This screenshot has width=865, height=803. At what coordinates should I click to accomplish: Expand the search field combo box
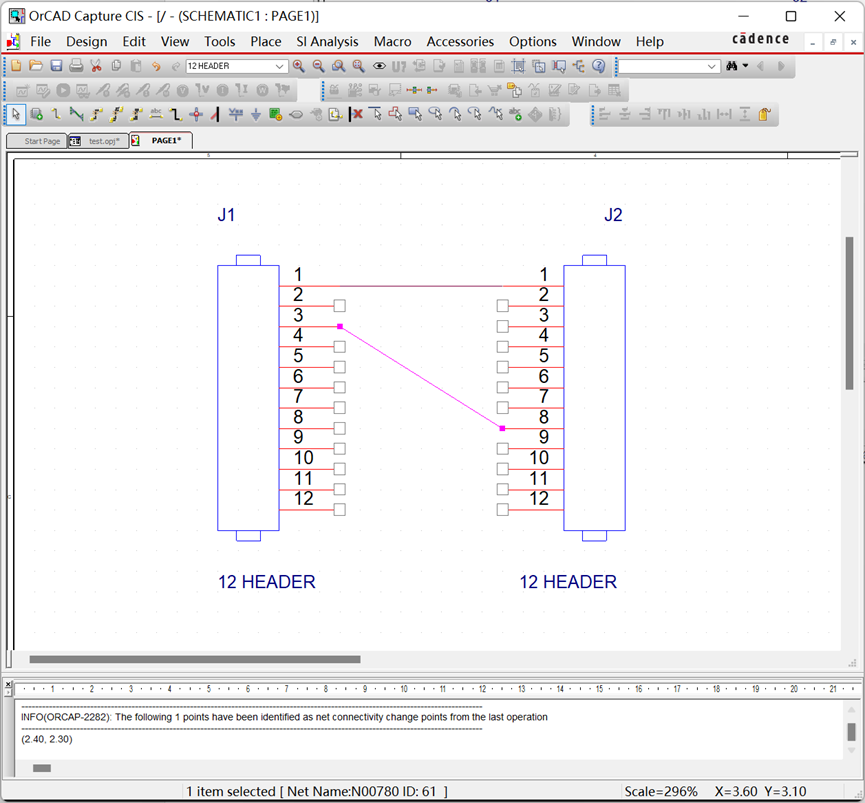(710, 66)
